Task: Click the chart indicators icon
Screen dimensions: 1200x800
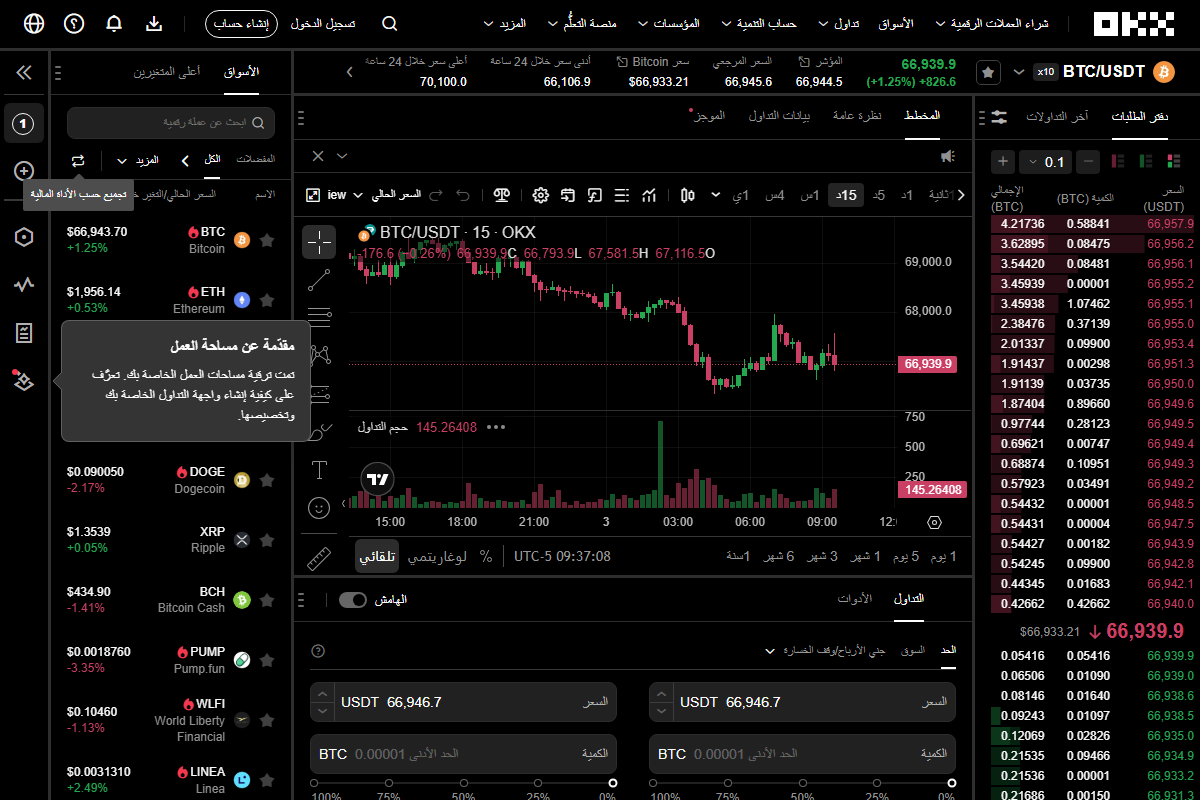Action: [649, 195]
